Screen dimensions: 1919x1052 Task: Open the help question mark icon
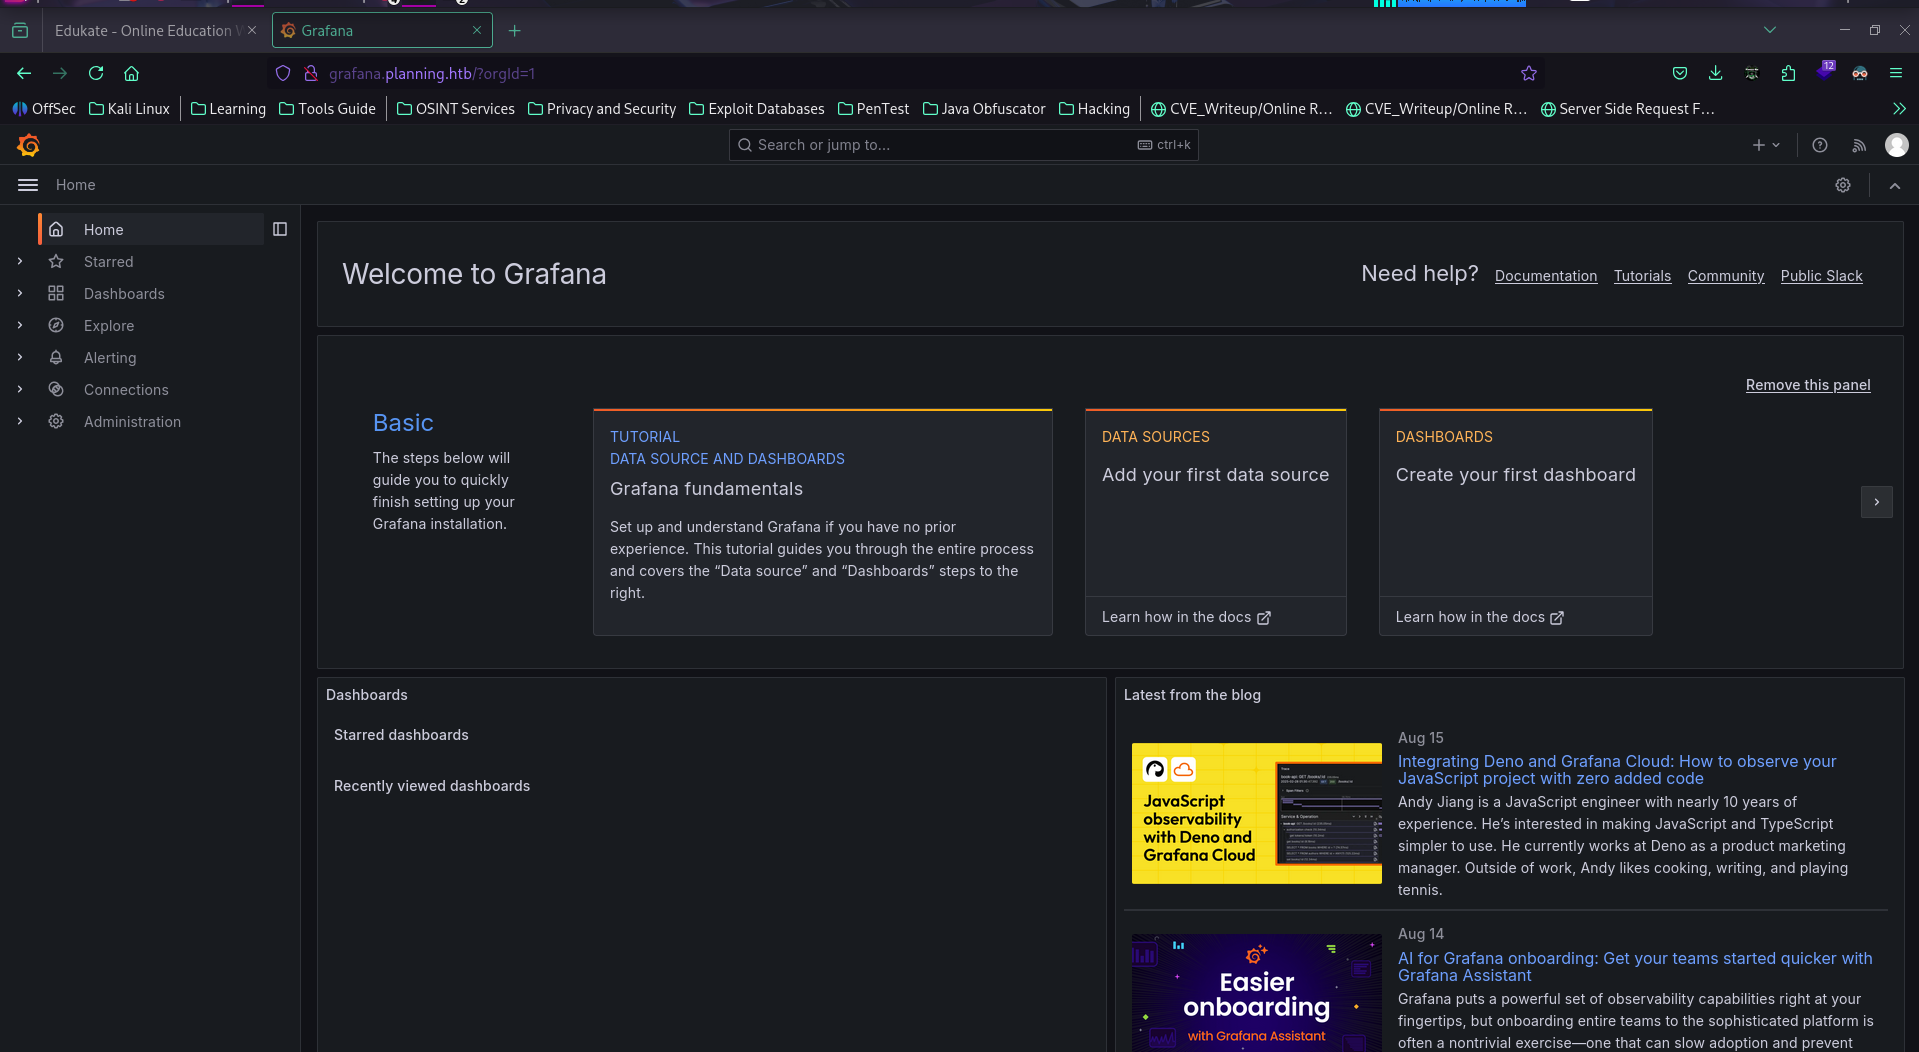(x=1820, y=146)
